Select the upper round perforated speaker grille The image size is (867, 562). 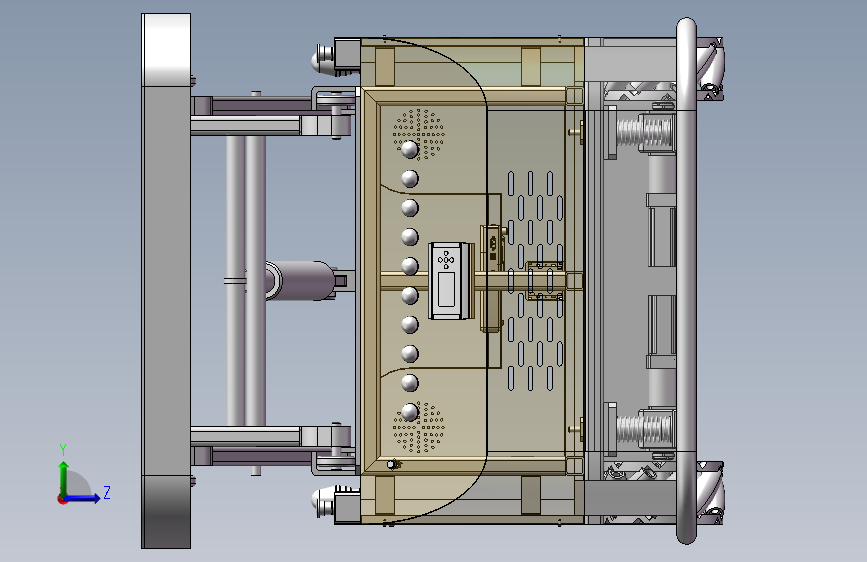point(419,134)
